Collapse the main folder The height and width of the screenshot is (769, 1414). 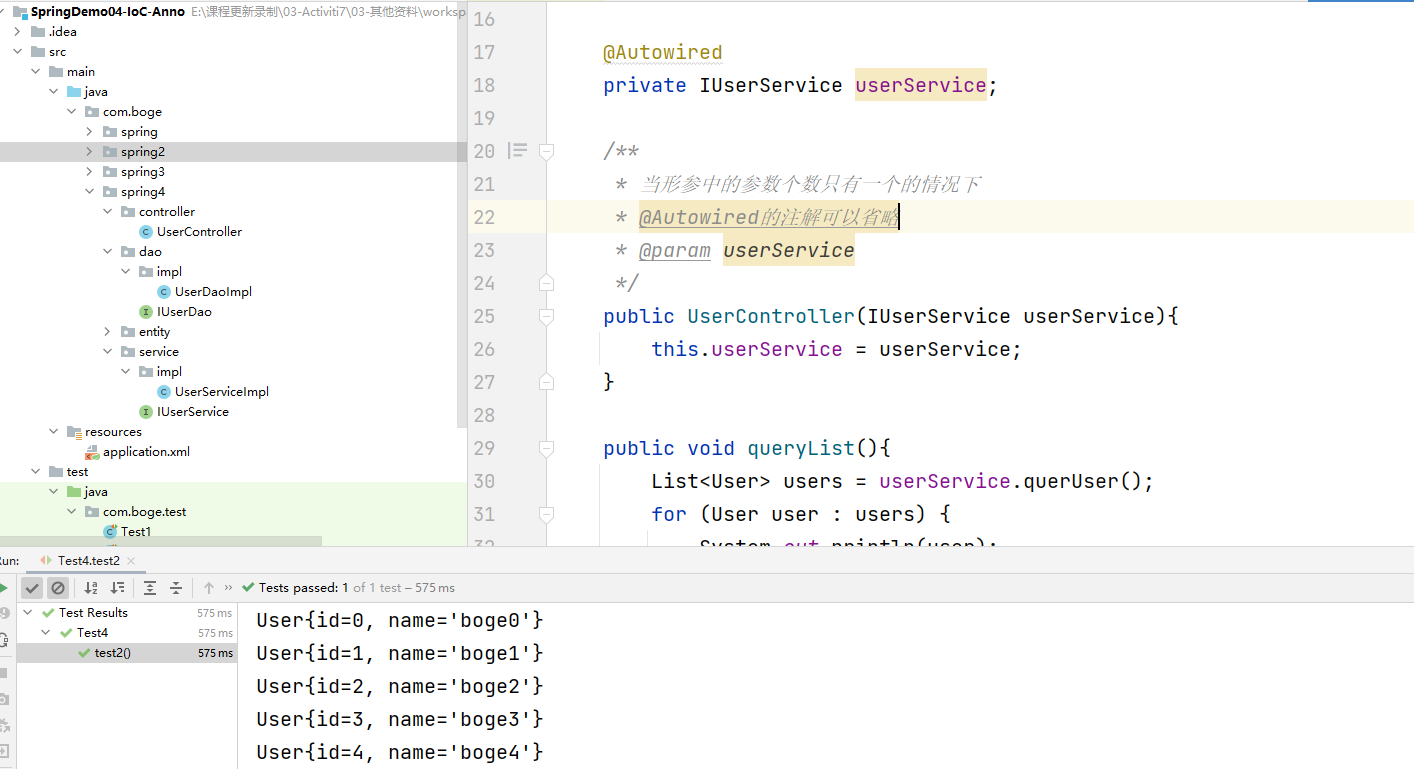[35, 72]
